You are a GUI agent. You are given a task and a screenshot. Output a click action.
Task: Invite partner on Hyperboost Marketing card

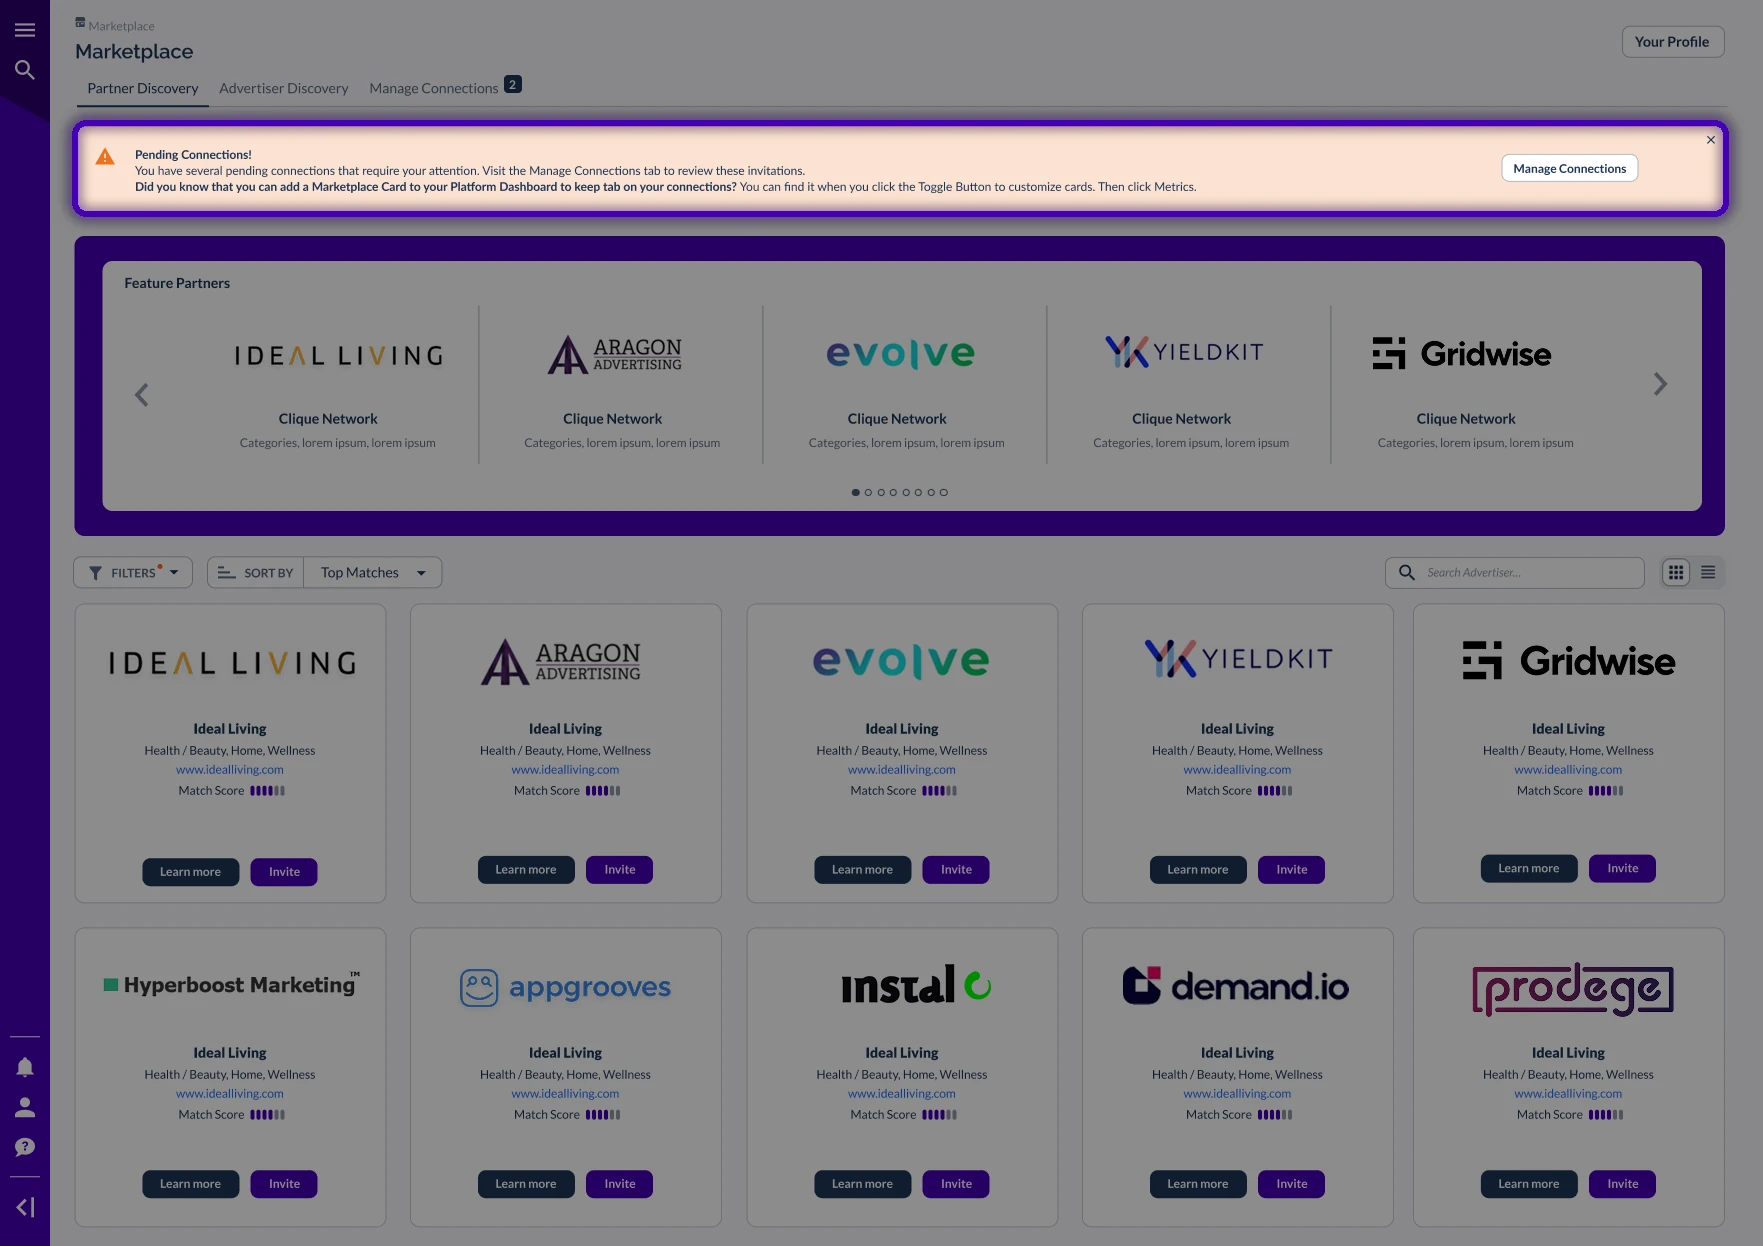pyautogui.click(x=284, y=1184)
